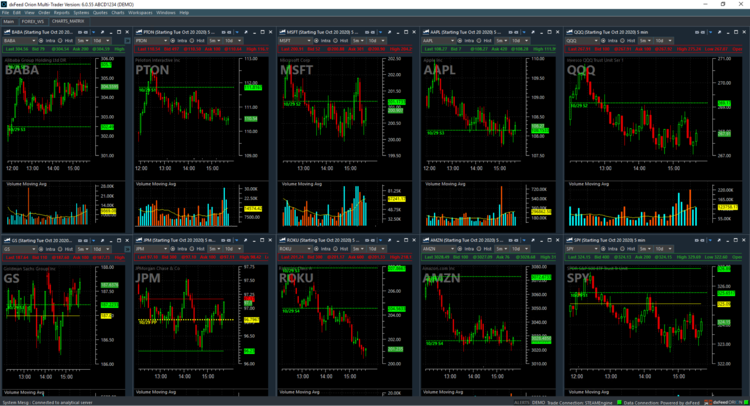Click the link icons in QQQ chart title bar

(700, 32)
